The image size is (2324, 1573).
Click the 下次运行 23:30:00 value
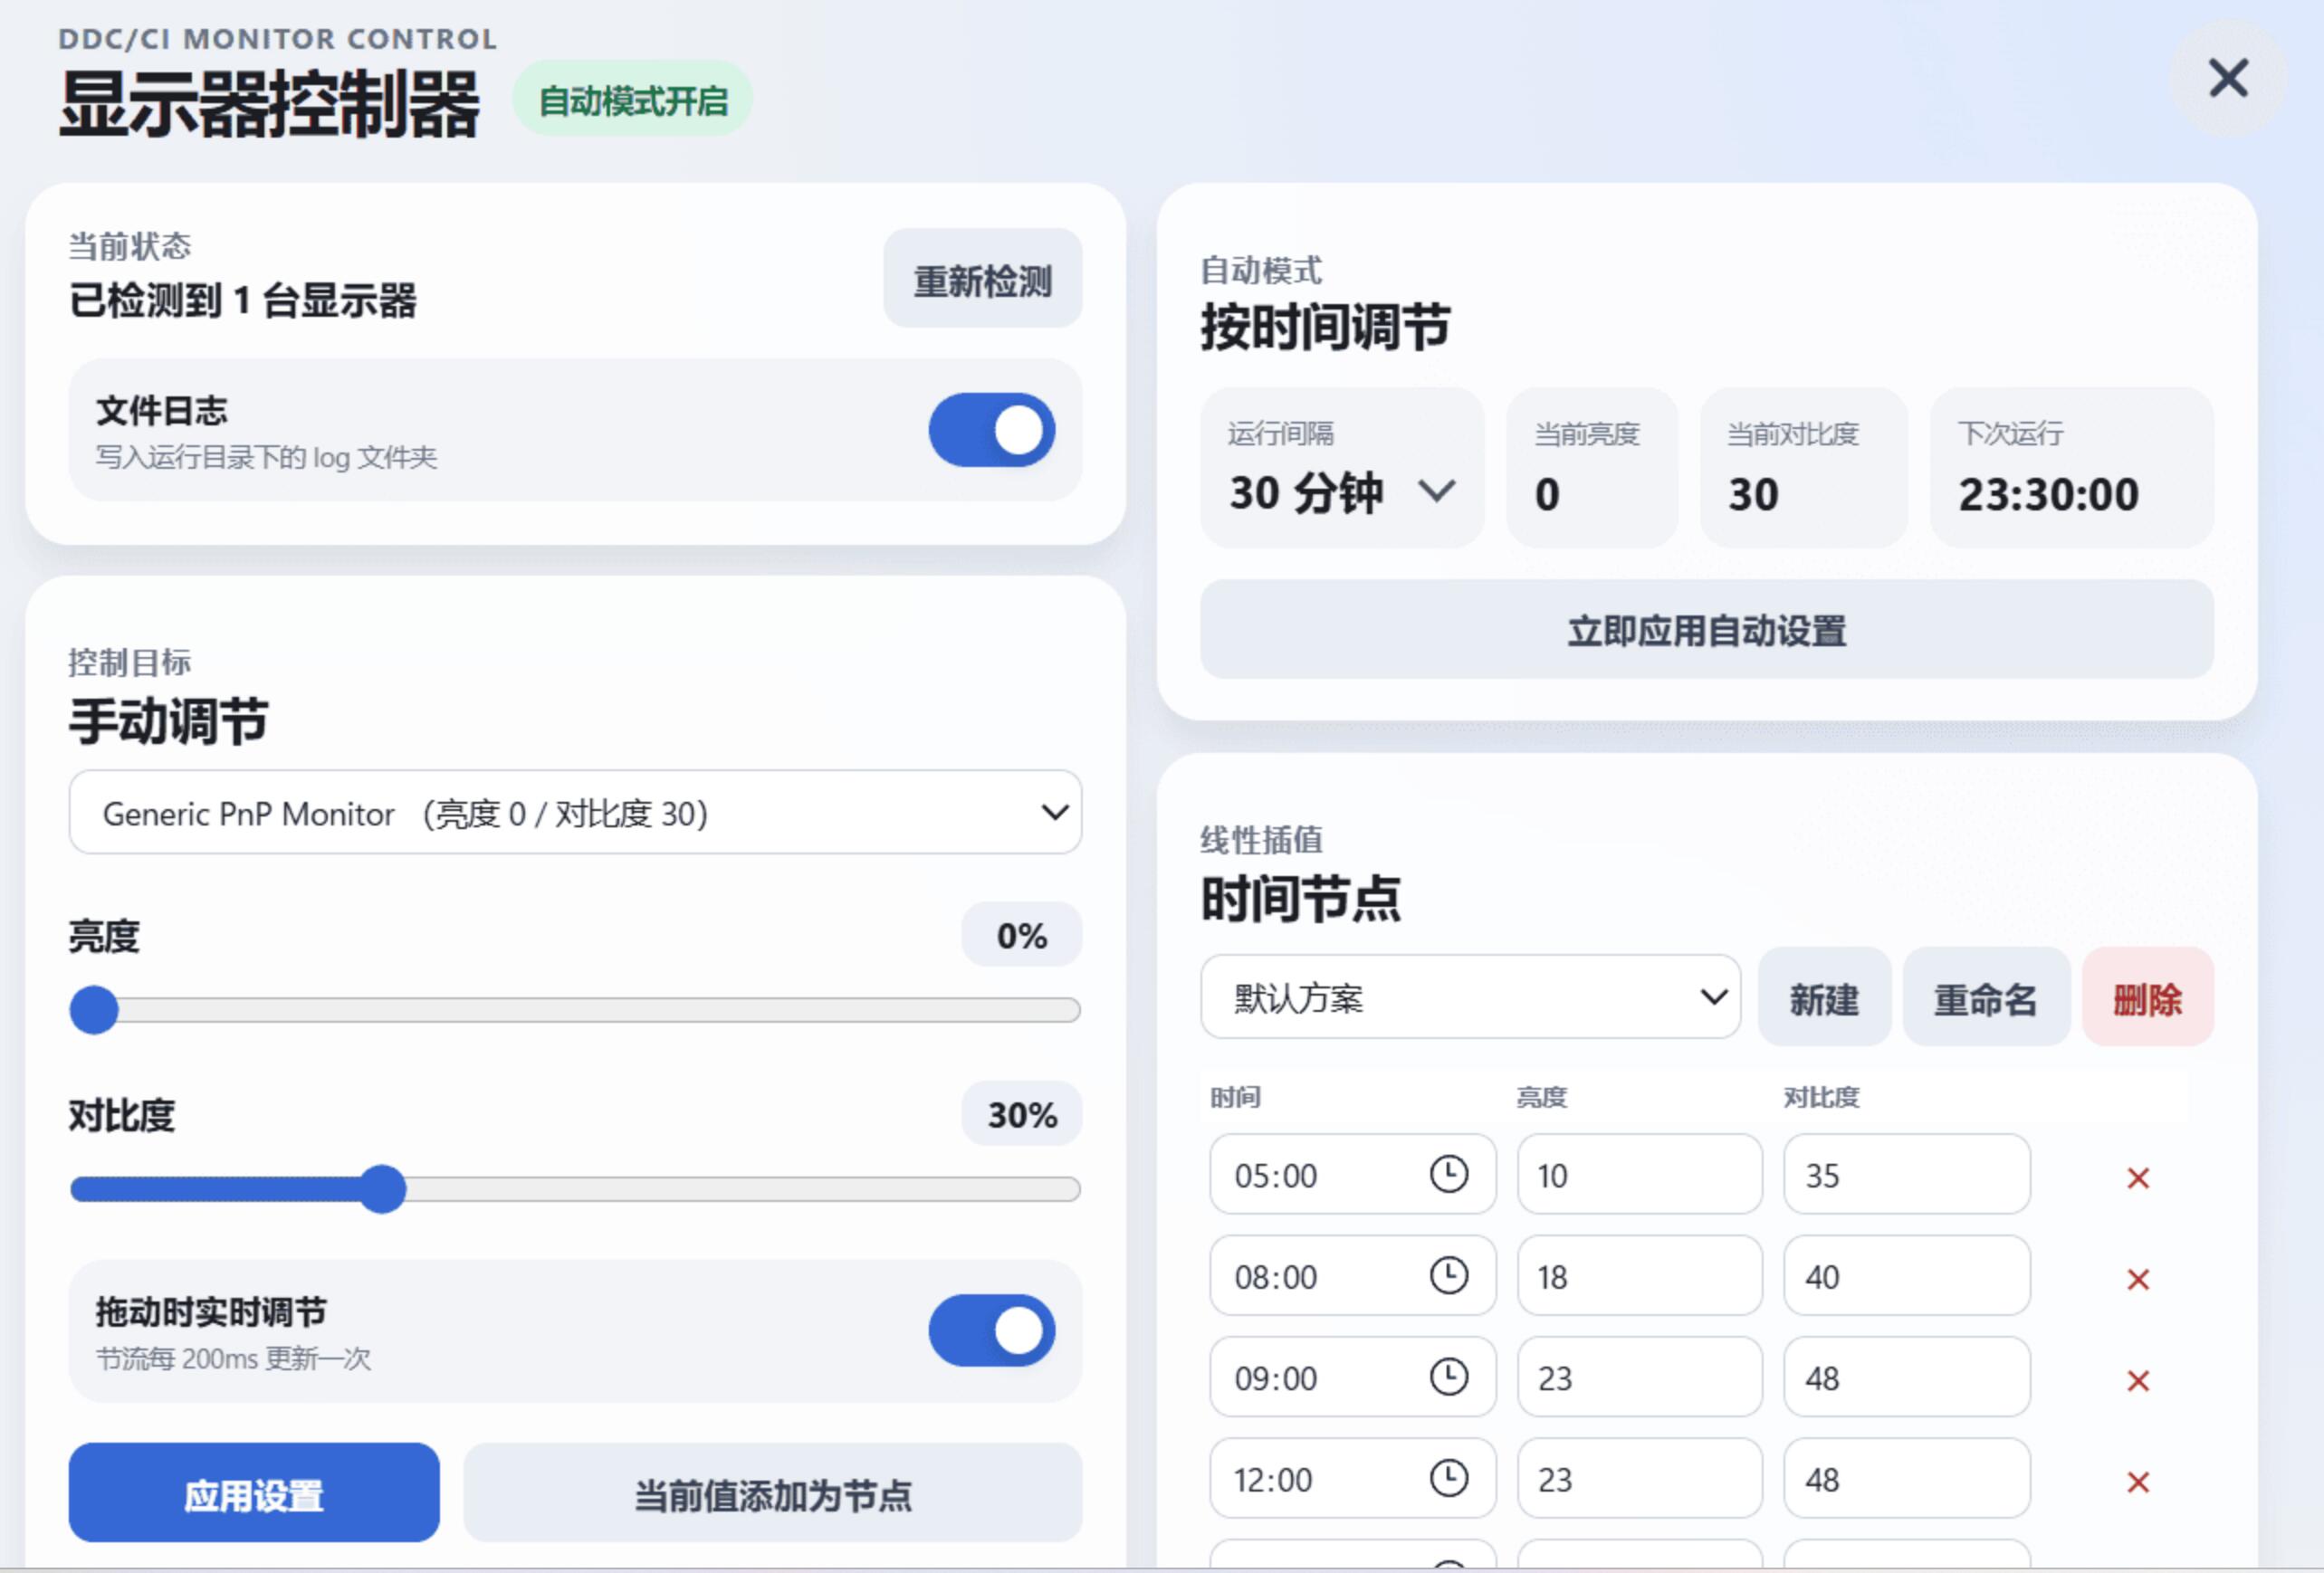[2048, 494]
